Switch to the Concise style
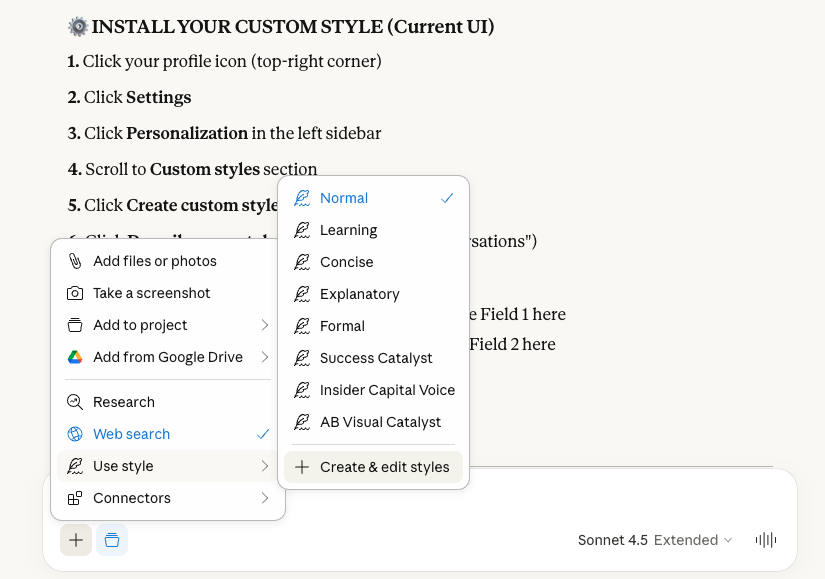825x579 pixels. (346, 262)
